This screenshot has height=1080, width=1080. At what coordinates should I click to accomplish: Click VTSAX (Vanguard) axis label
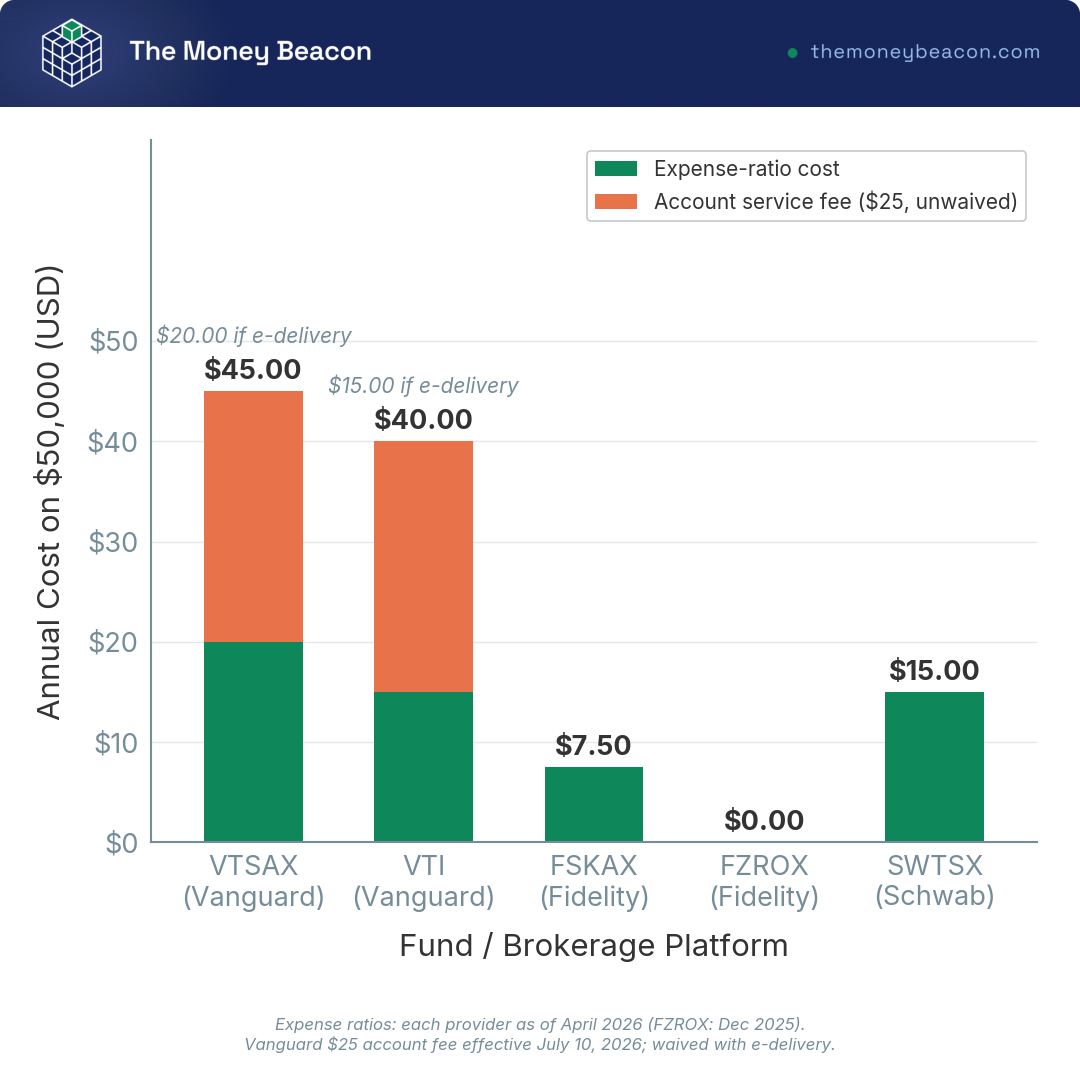[x=253, y=881]
